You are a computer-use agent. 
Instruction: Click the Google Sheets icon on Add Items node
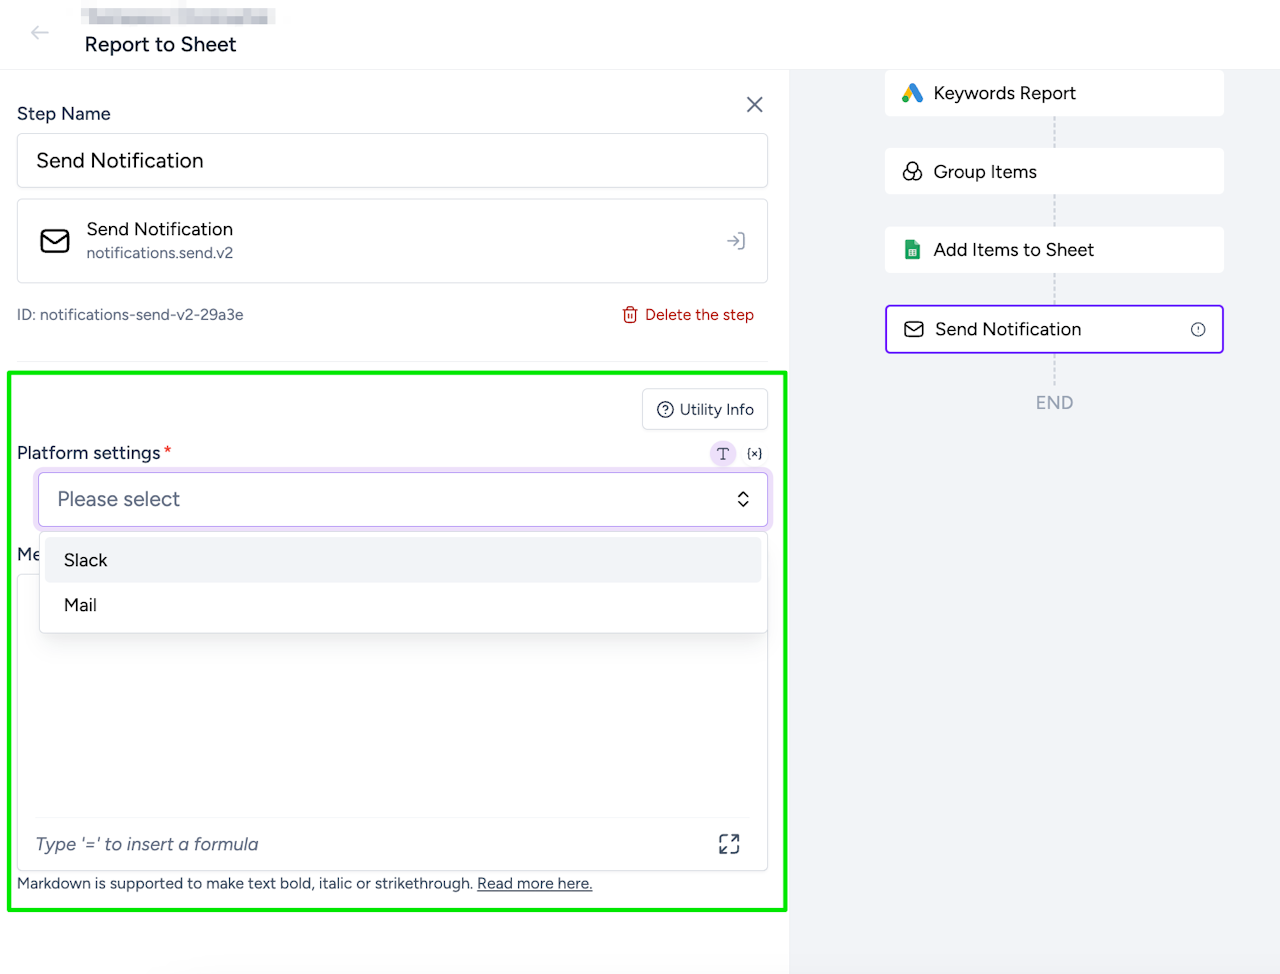click(912, 250)
